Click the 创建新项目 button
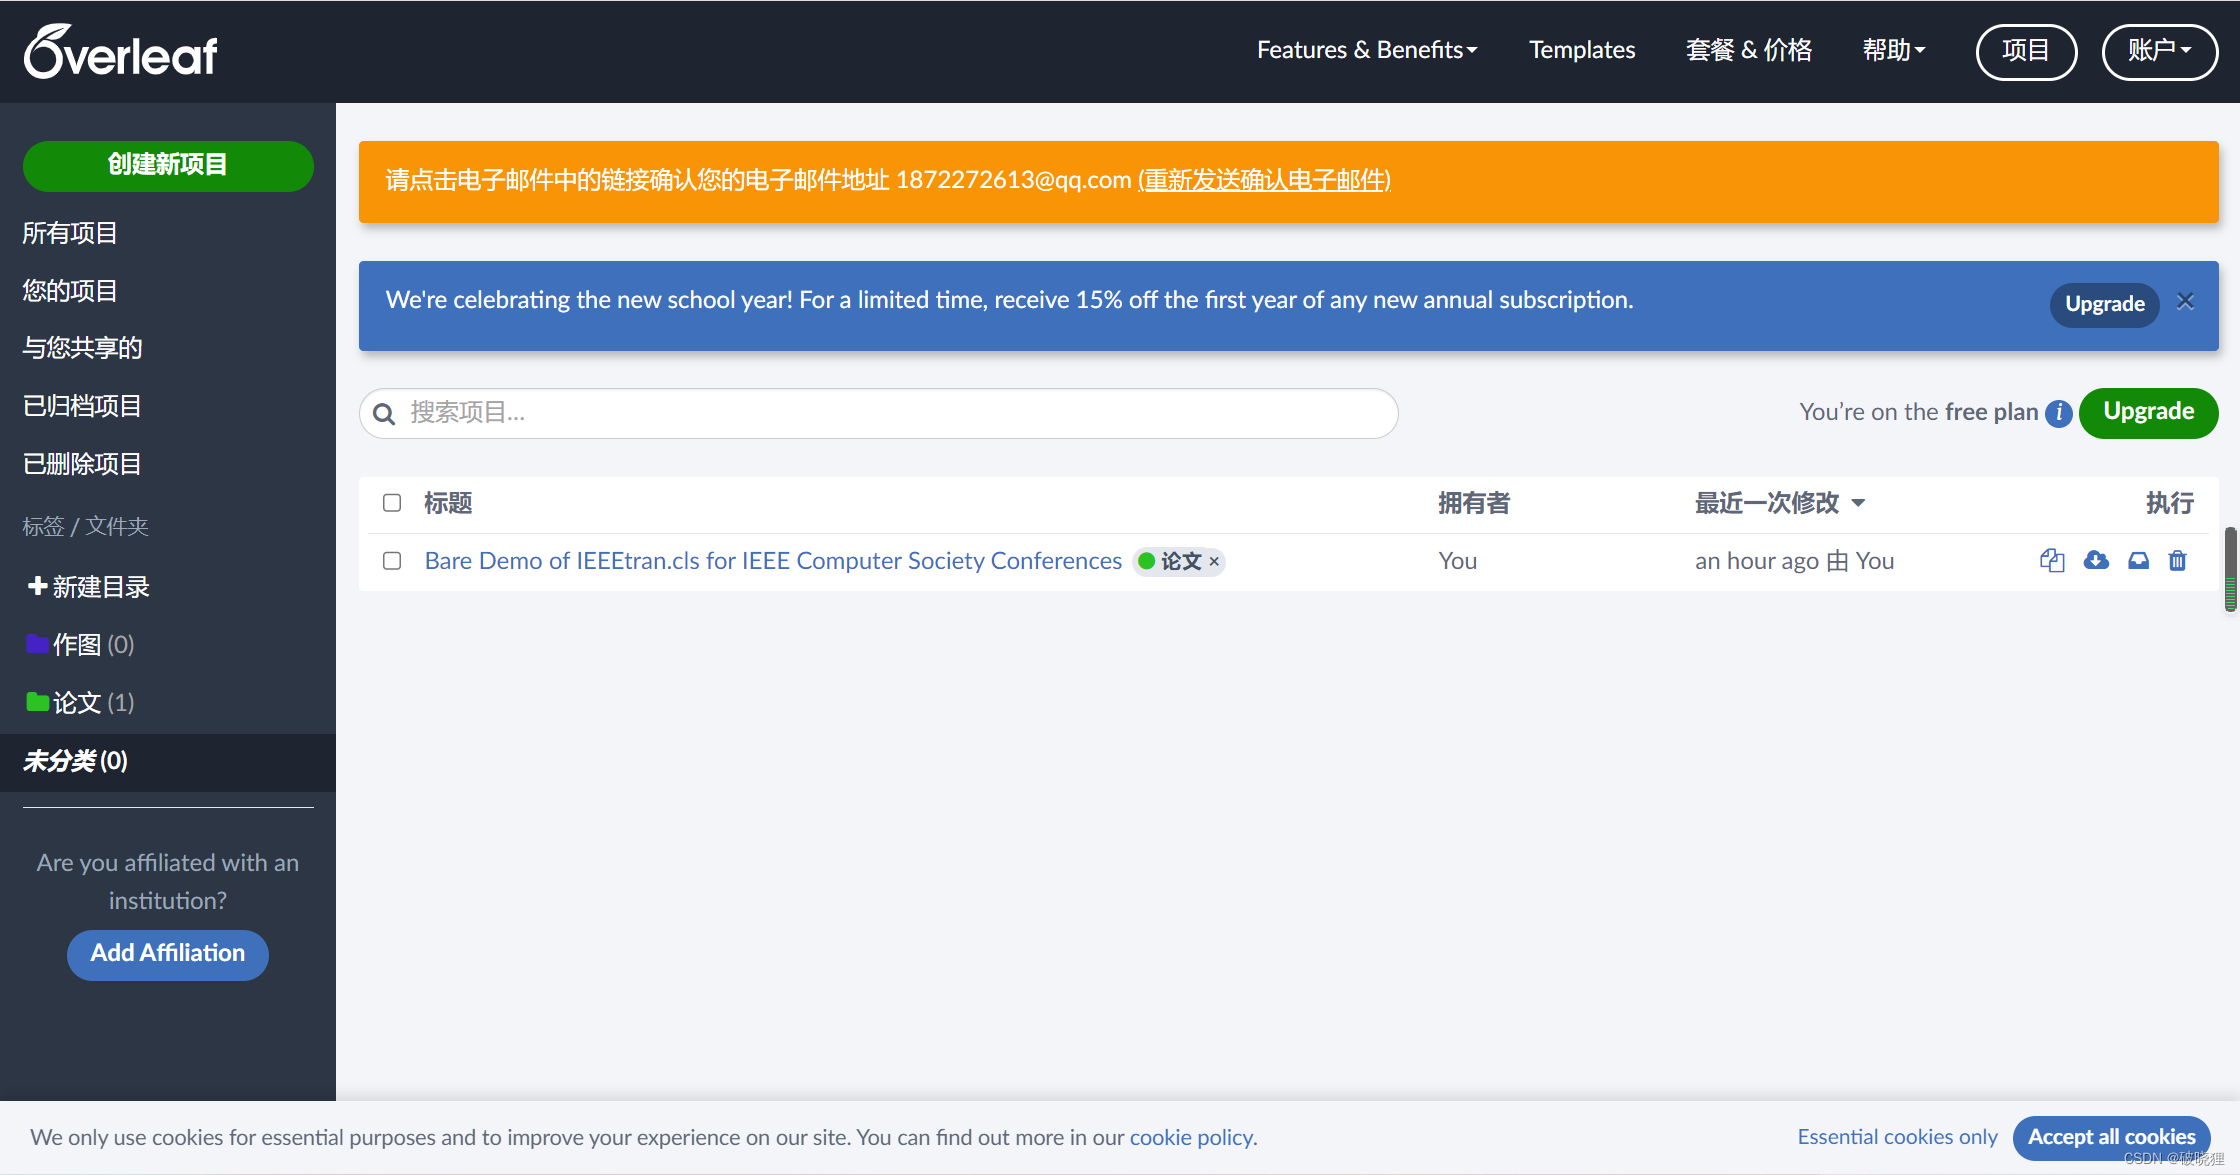Image resolution: width=2240 pixels, height=1175 pixels. (x=168, y=165)
